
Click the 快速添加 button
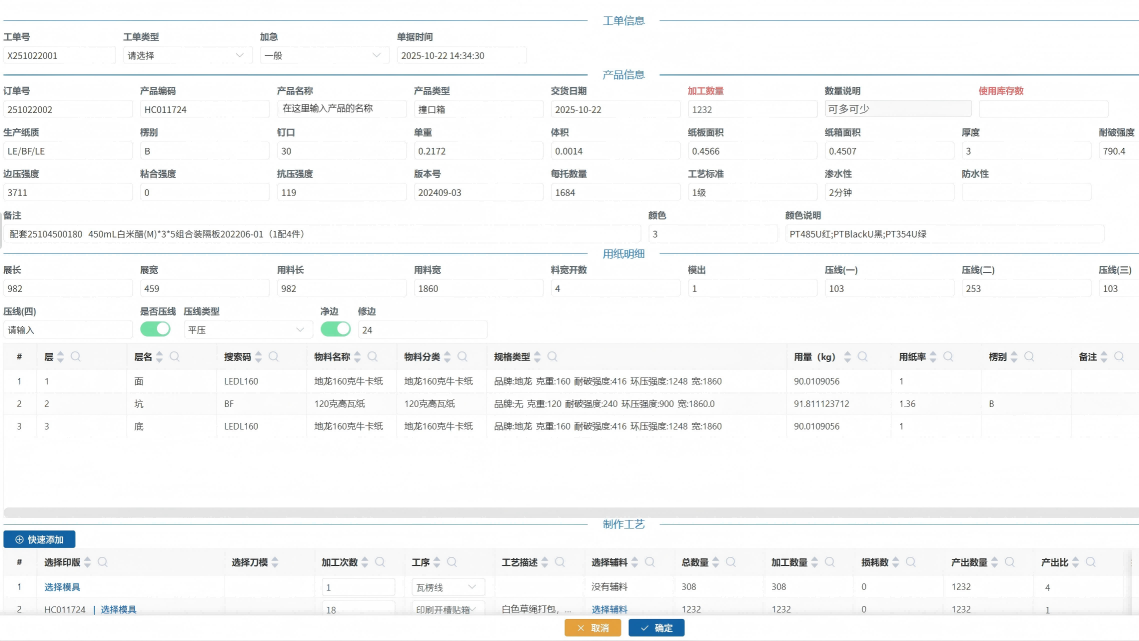coord(39,539)
